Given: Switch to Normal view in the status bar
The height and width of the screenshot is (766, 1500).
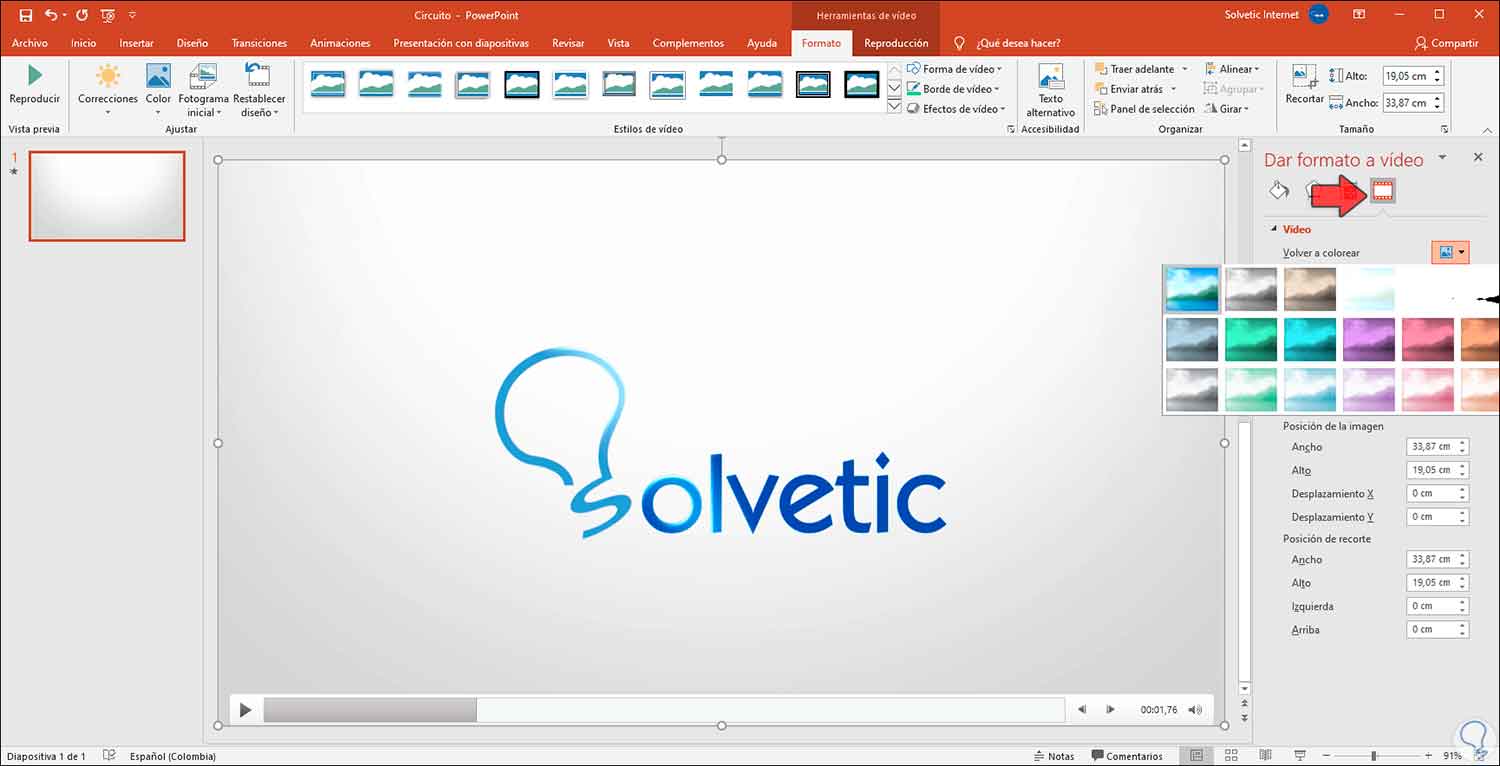Looking at the screenshot, I should tap(1196, 756).
